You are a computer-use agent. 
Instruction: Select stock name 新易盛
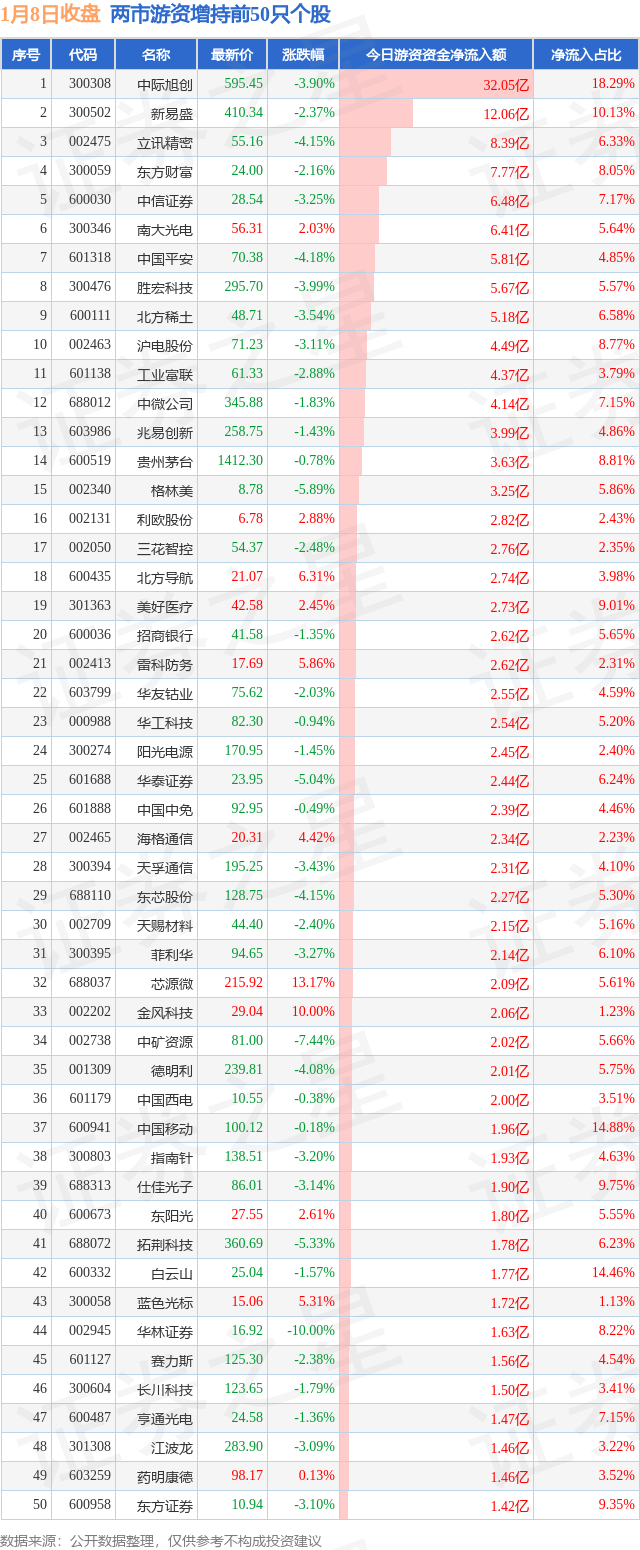172,114
